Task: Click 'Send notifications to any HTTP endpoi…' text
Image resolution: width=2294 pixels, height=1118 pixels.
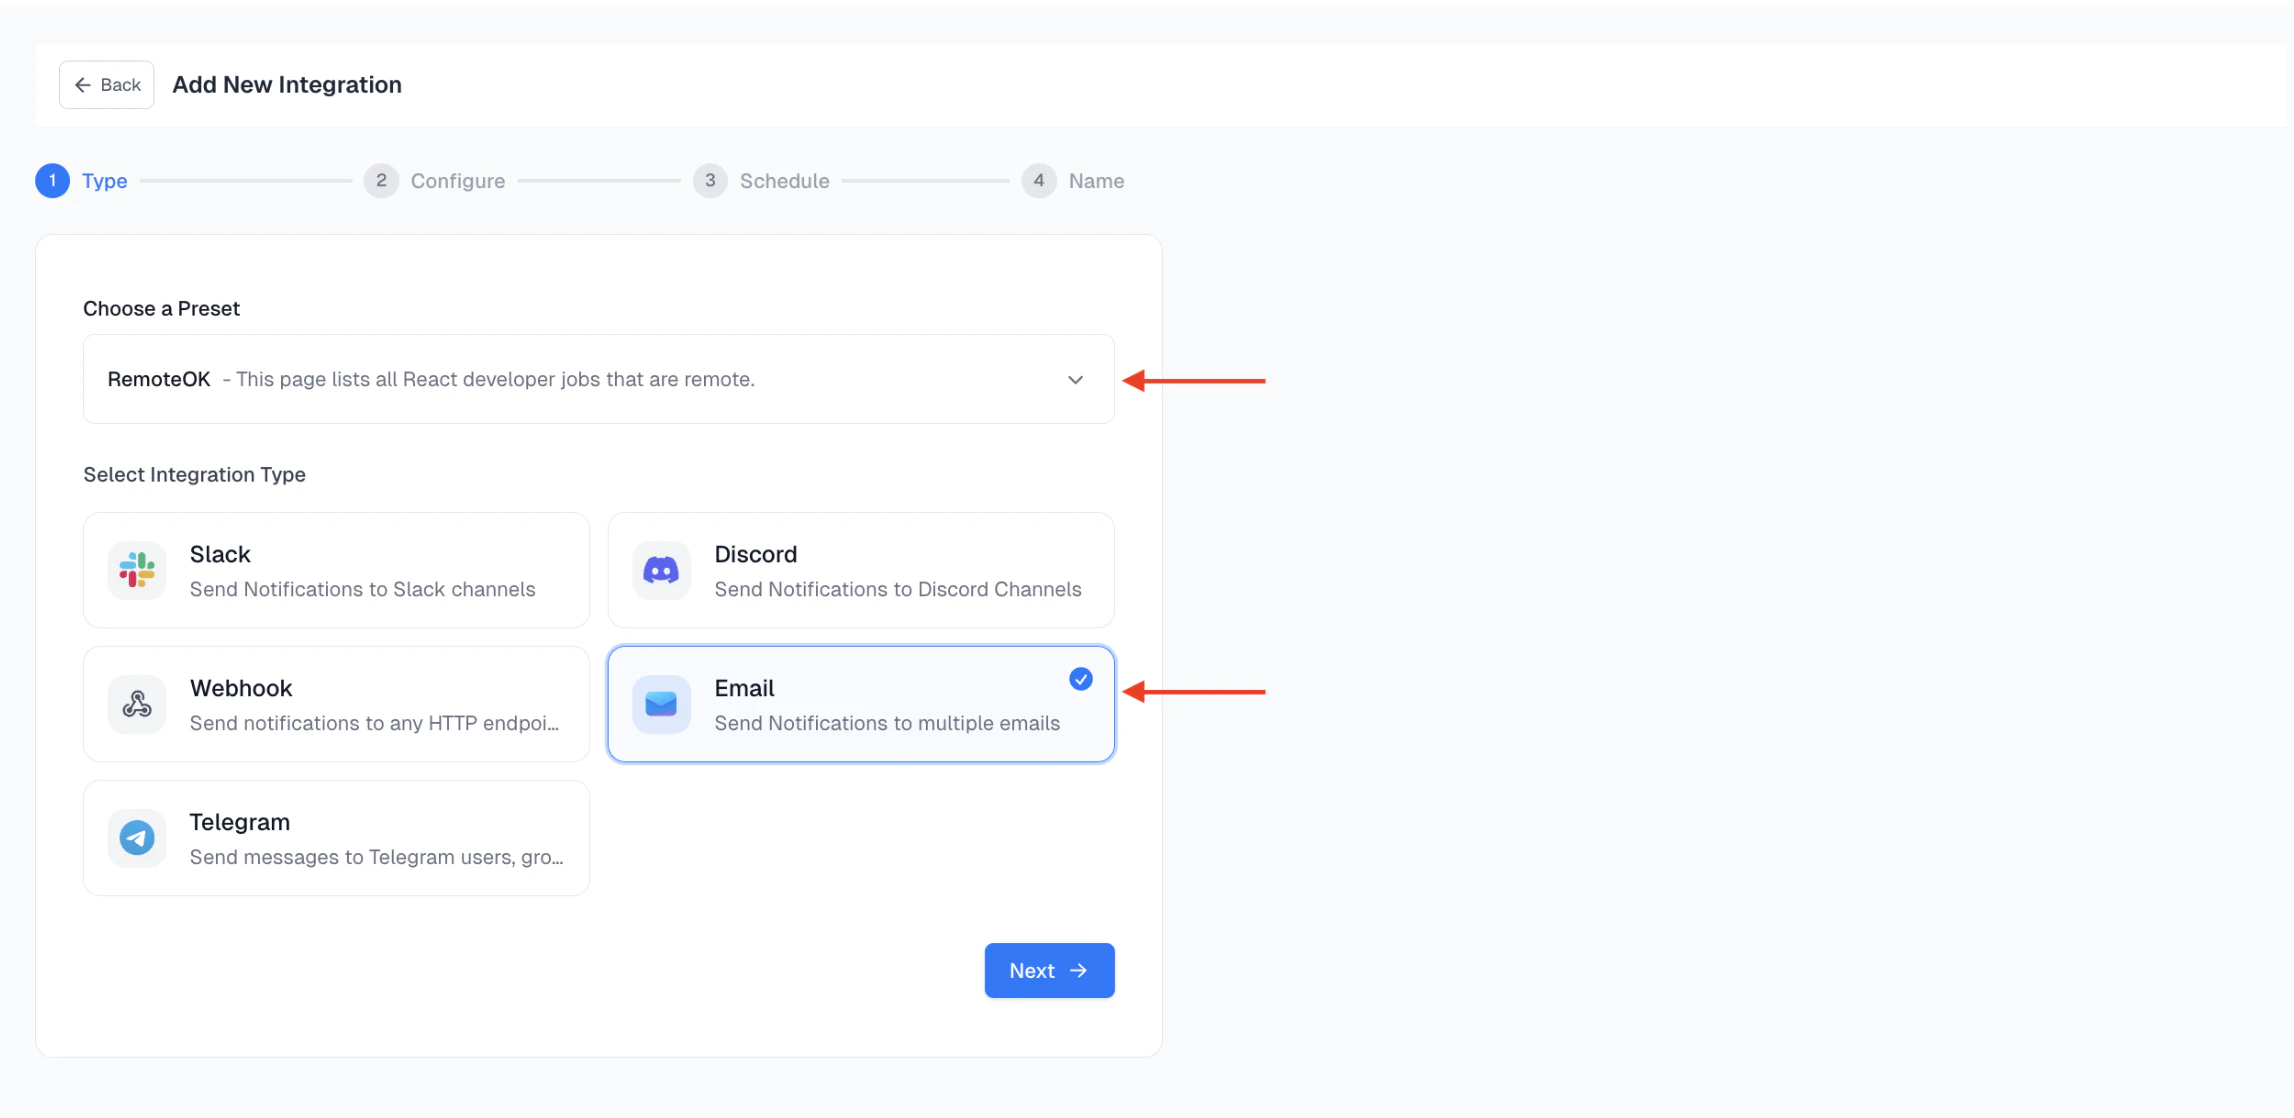Action: (x=374, y=723)
